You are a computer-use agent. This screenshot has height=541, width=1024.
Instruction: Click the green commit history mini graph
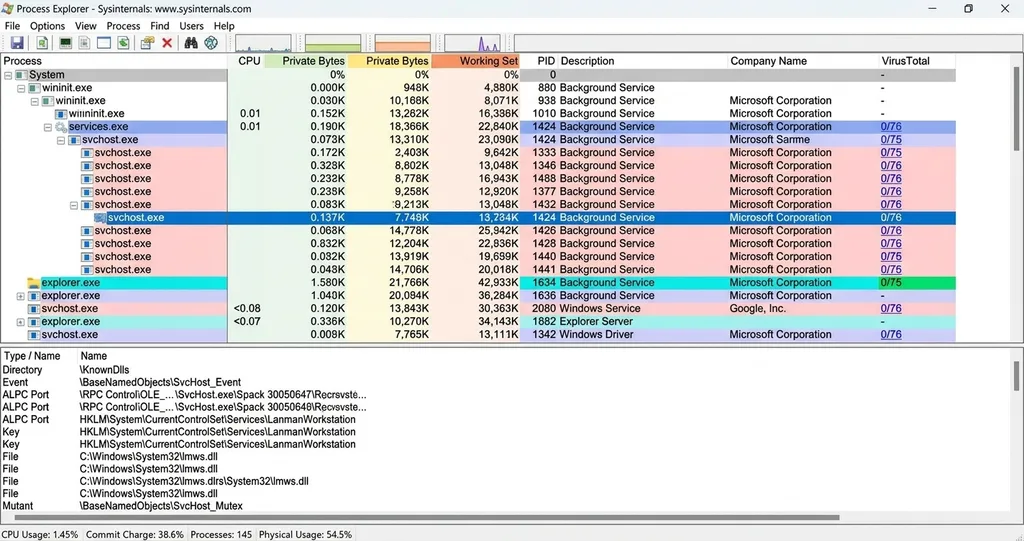coord(333,43)
